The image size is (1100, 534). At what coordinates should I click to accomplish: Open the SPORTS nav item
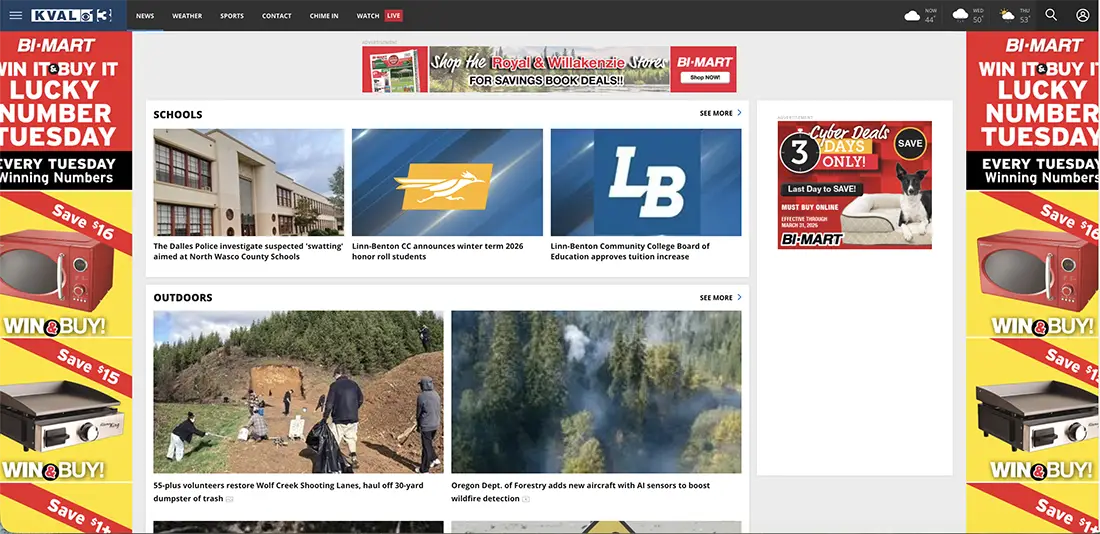point(232,15)
